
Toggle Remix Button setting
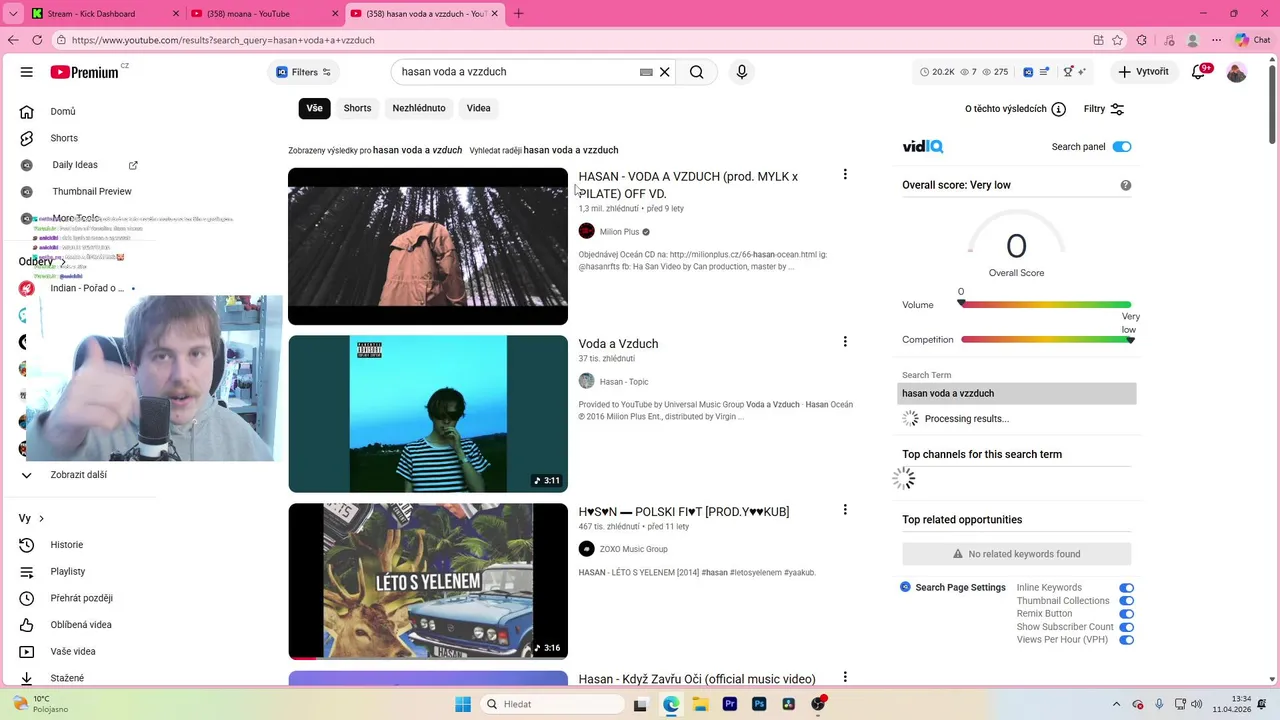point(1127,614)
